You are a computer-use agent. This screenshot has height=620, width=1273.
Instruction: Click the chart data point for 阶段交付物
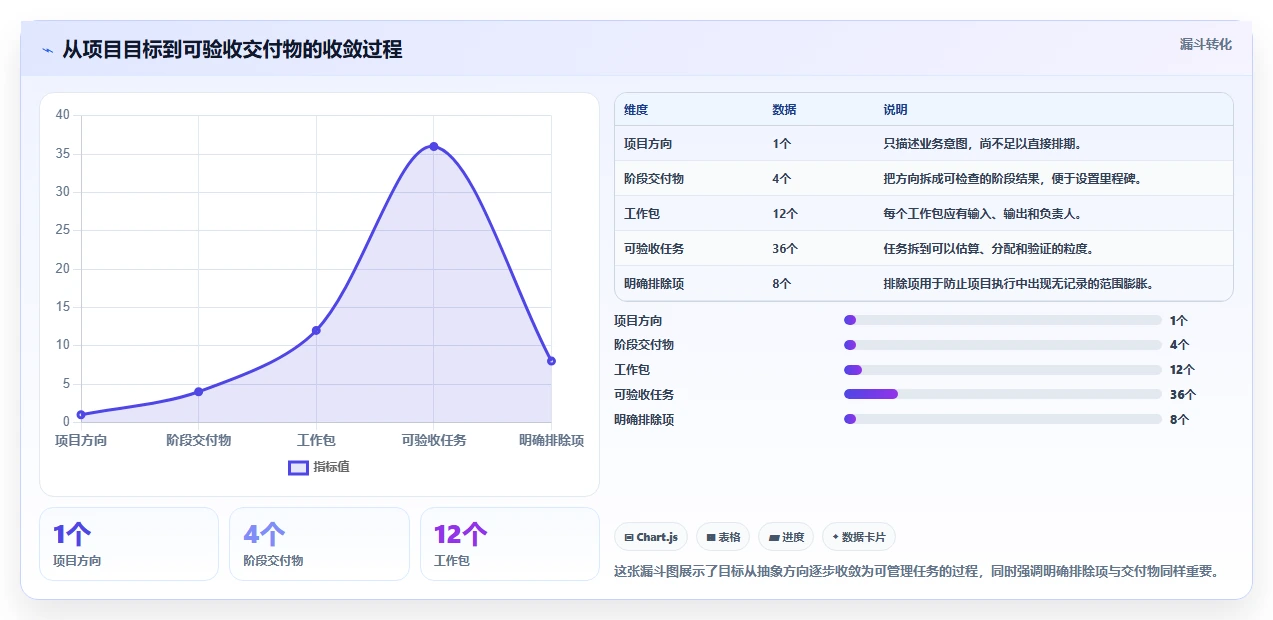[x=198, y=391]
